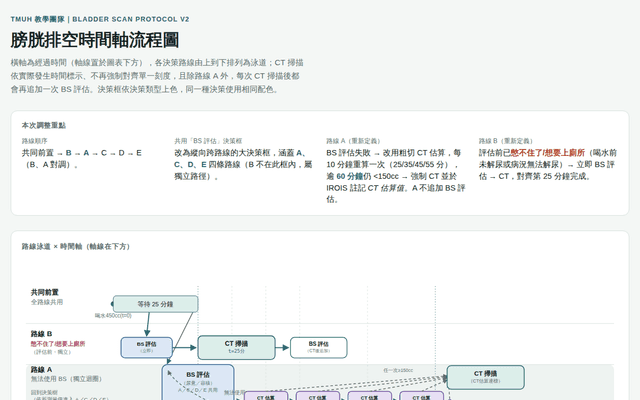The width and height of the screenshot is (640, 400).
Task: Click the 路線順序 summary column label
Action: point(35,141)
